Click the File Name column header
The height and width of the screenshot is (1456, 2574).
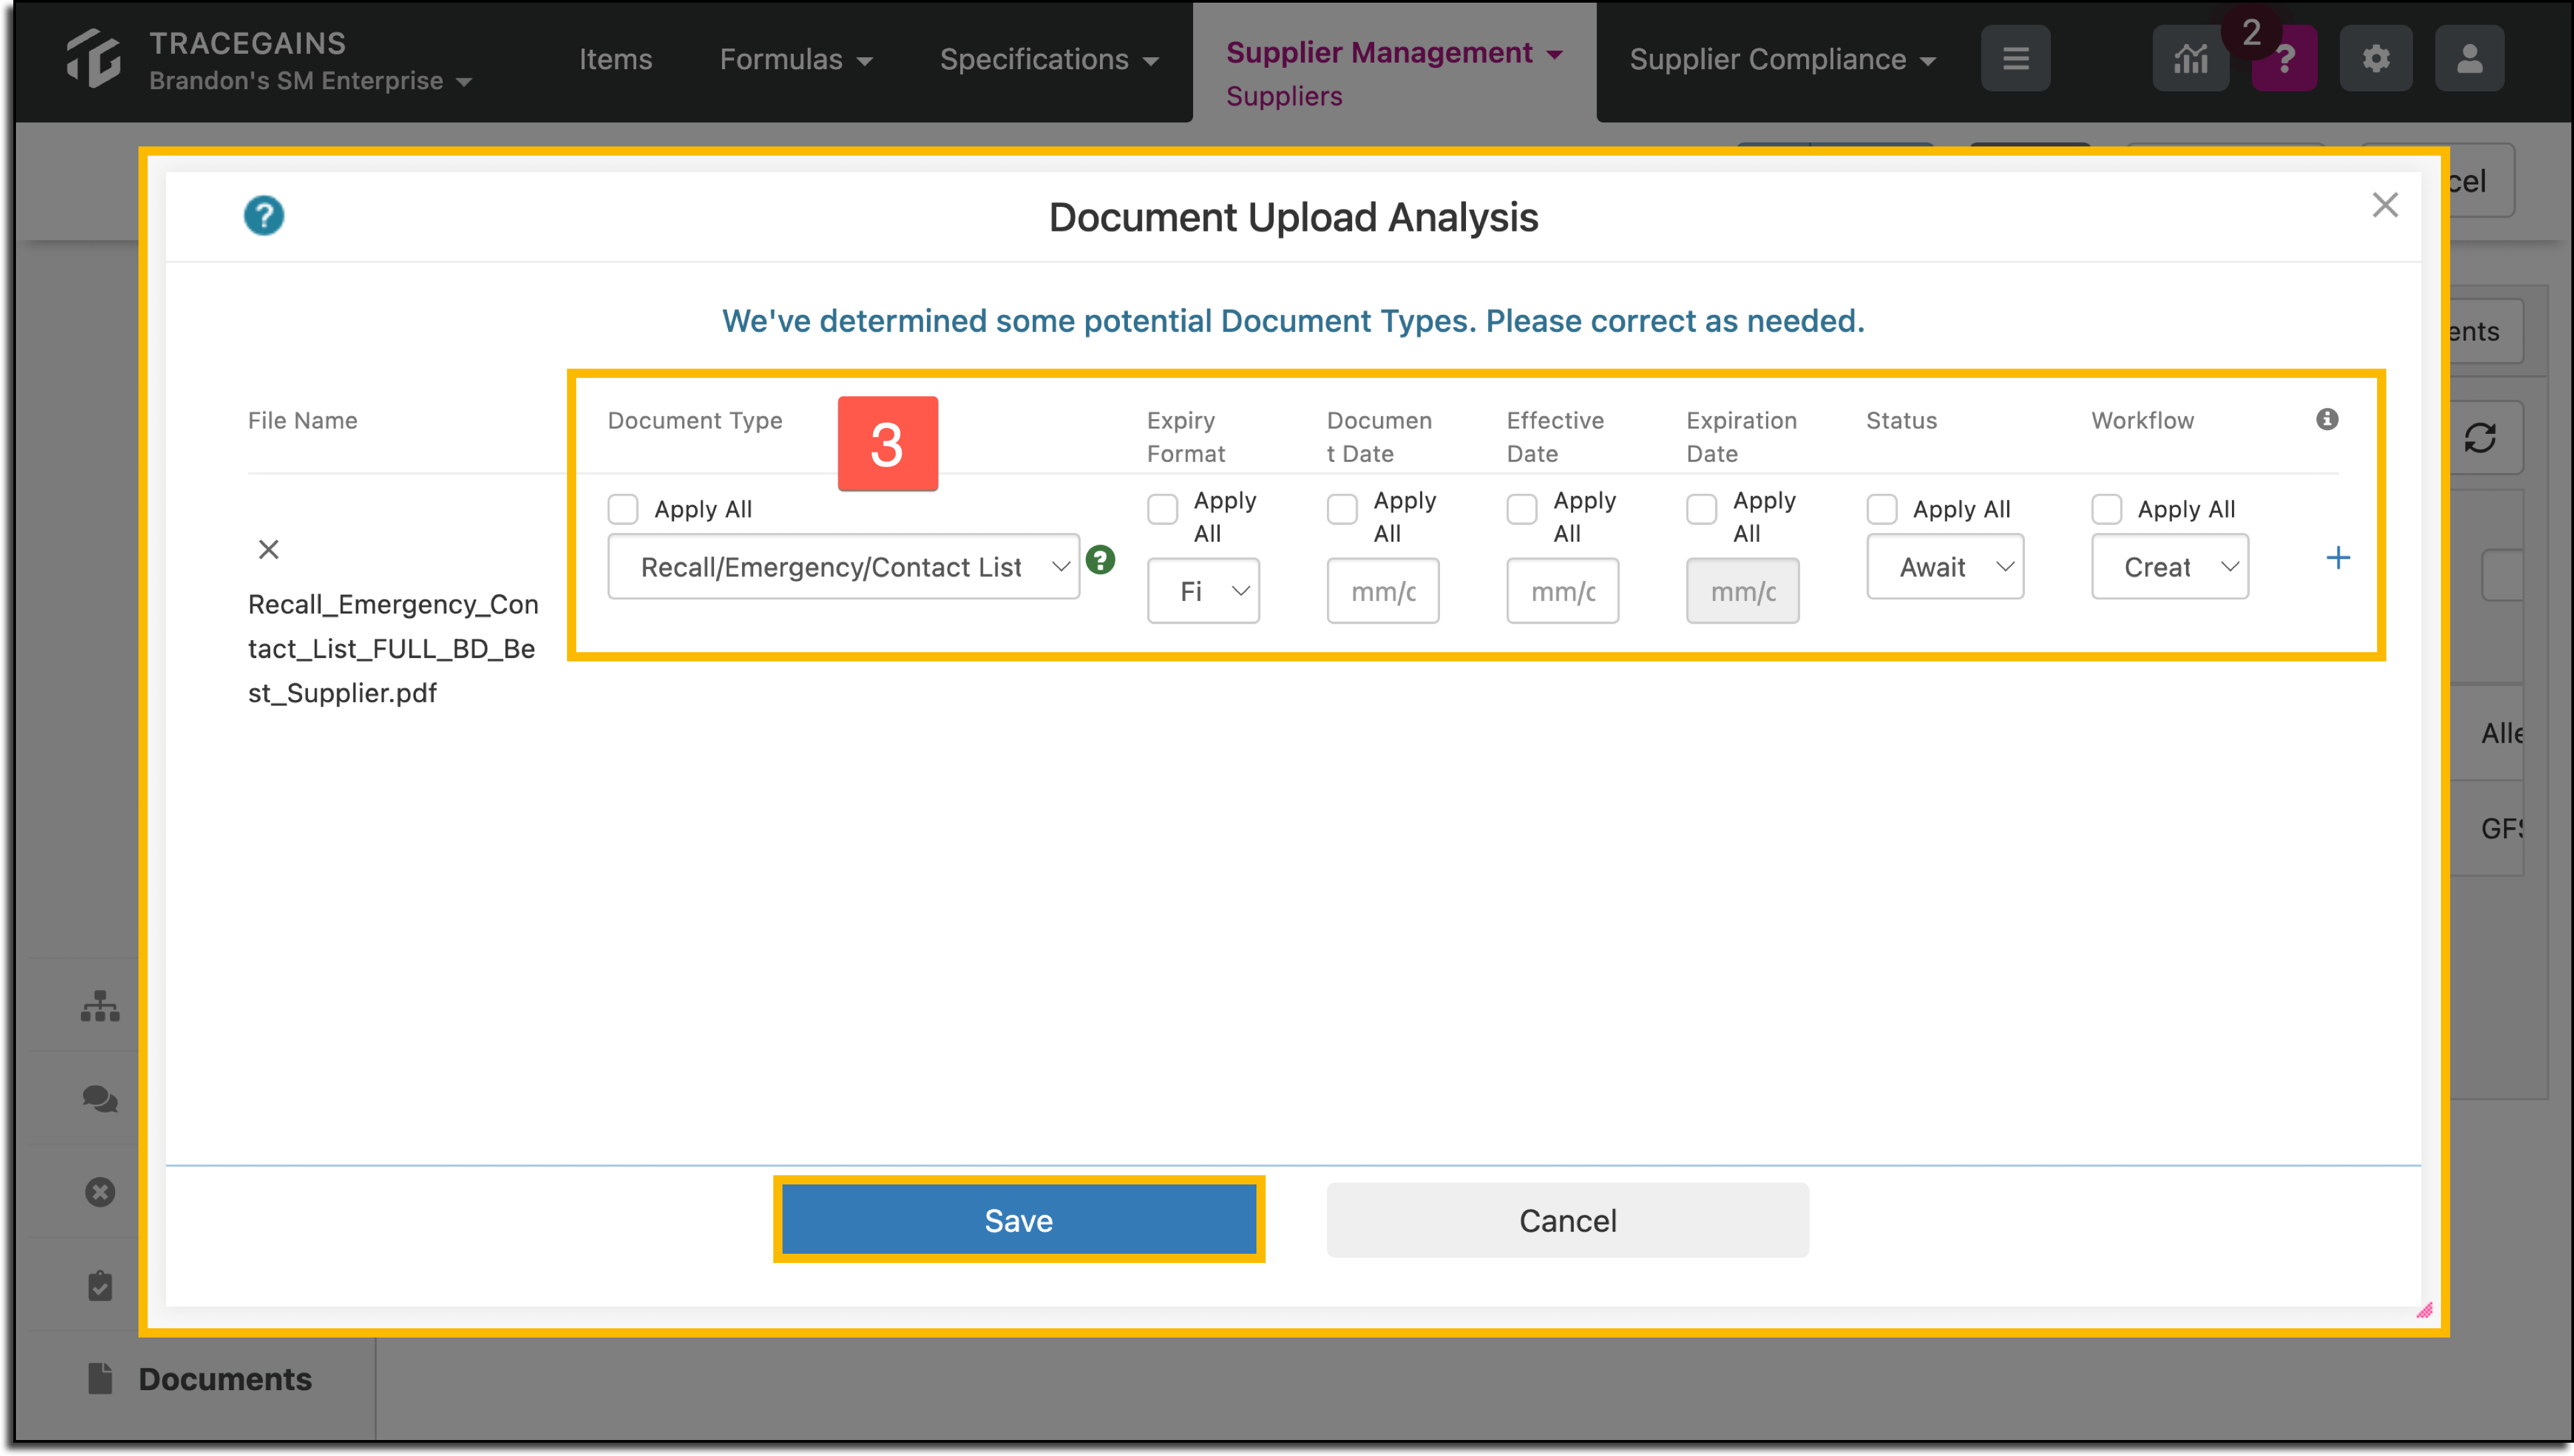coord(302,420)
